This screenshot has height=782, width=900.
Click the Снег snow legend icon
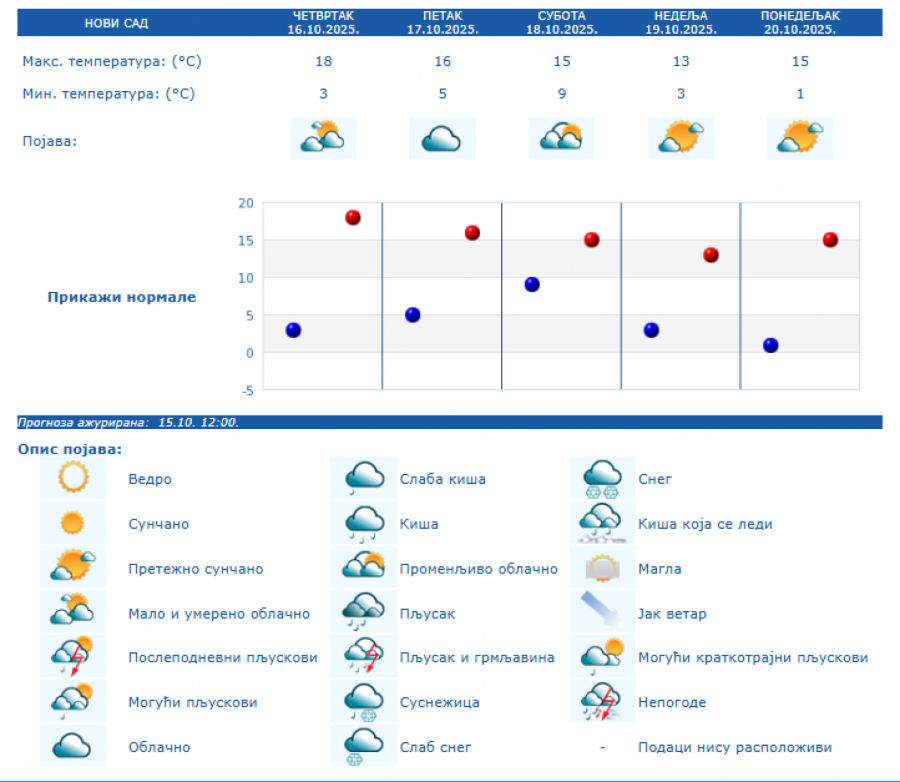click(x=603, y=479)
